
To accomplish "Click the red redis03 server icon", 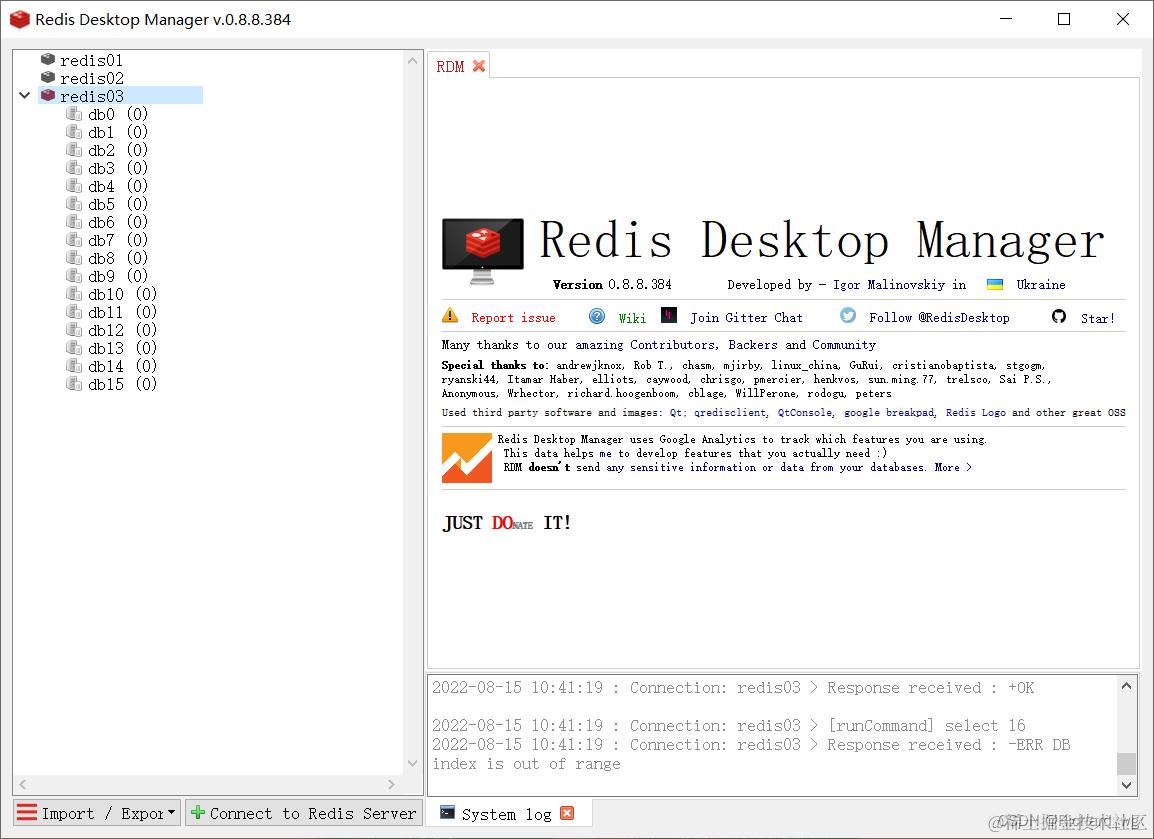I will (x=48, y=96).
